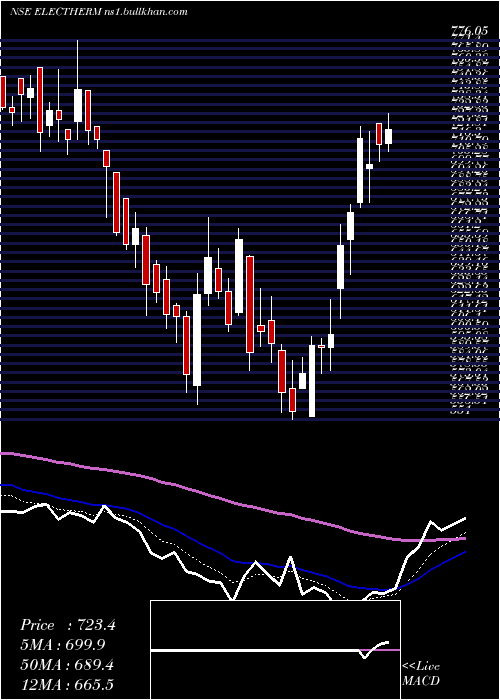The height and width of the screenshot is (700, 500).
Task: Click the last white candlestick on the chart
Action: click(388, 136)
